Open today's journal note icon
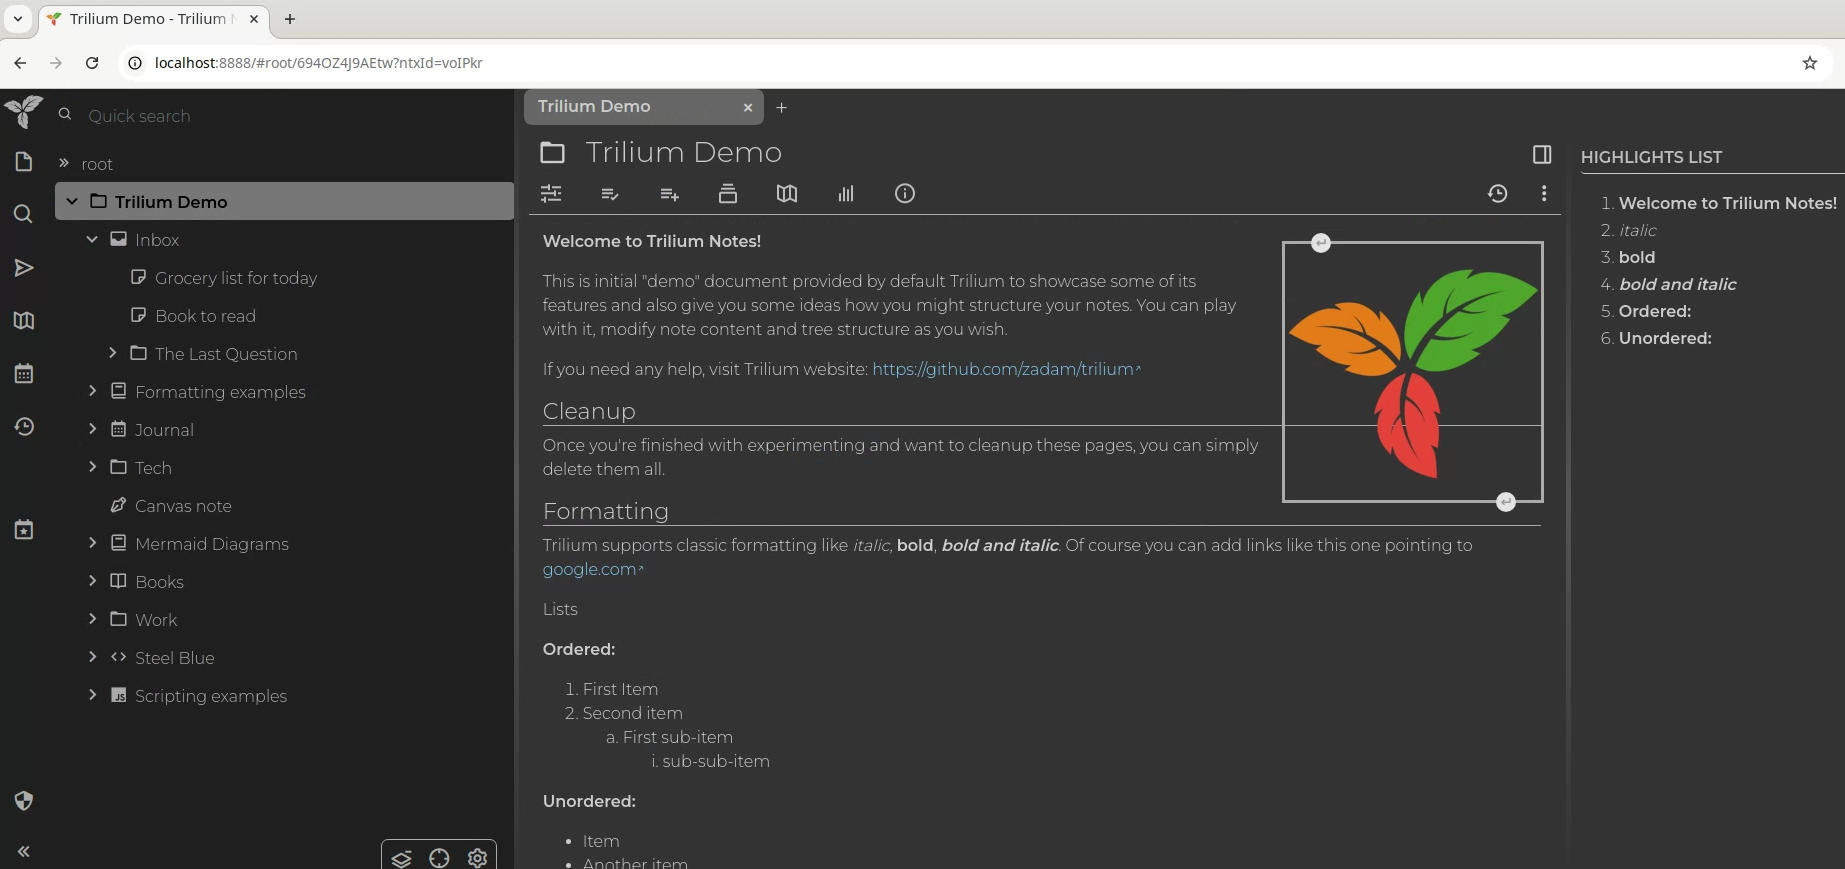This screenshot has width=1845, height=869. click(x=24, y=529)
